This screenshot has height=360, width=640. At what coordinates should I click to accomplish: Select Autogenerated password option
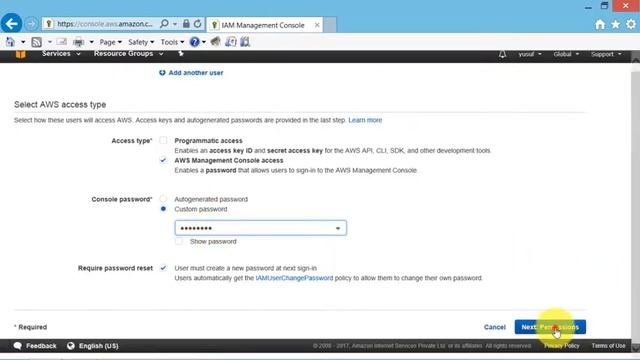[163, 199]
